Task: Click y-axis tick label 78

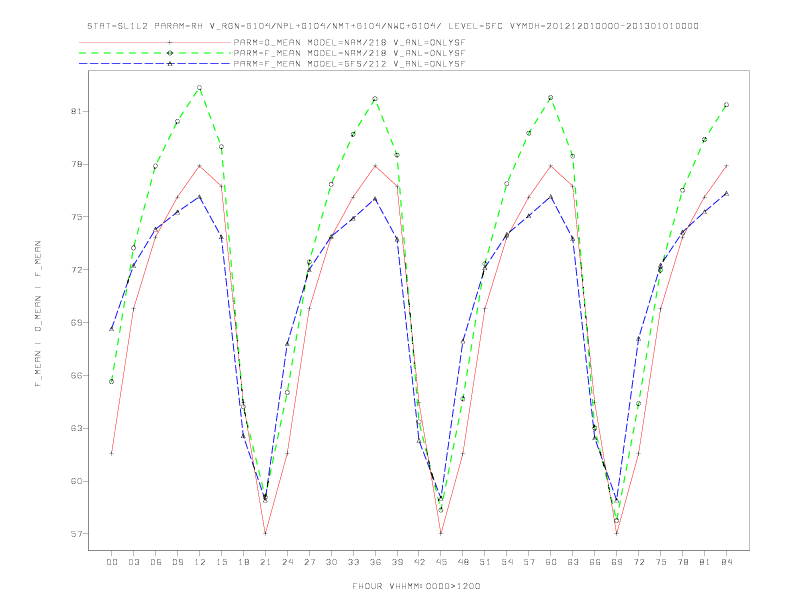Action: (76, 164)
